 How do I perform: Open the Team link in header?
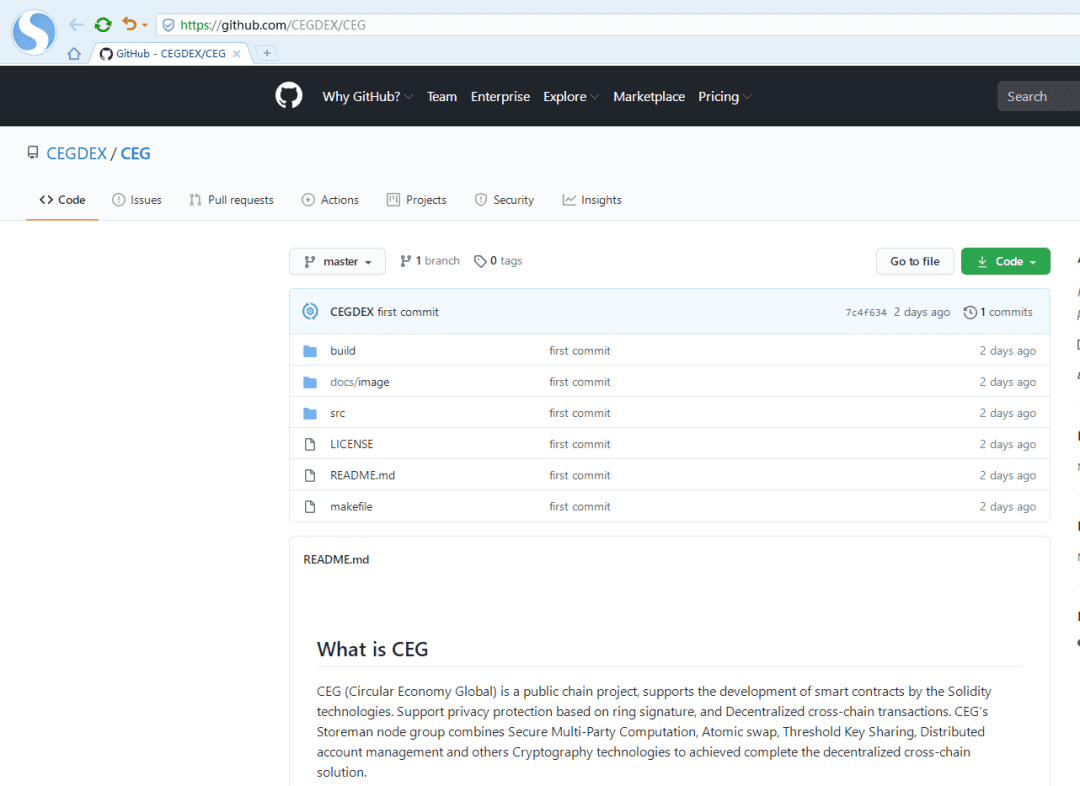click(x=442, y=96)
